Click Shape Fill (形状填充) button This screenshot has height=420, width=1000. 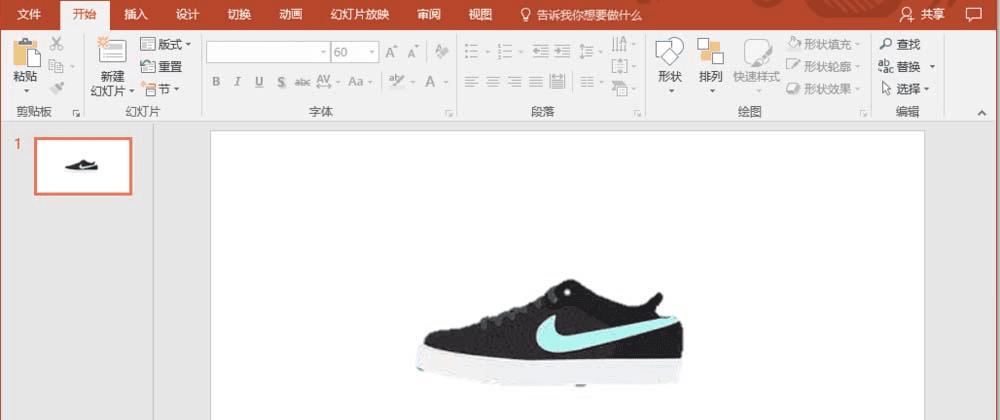(x=823, y=44)
